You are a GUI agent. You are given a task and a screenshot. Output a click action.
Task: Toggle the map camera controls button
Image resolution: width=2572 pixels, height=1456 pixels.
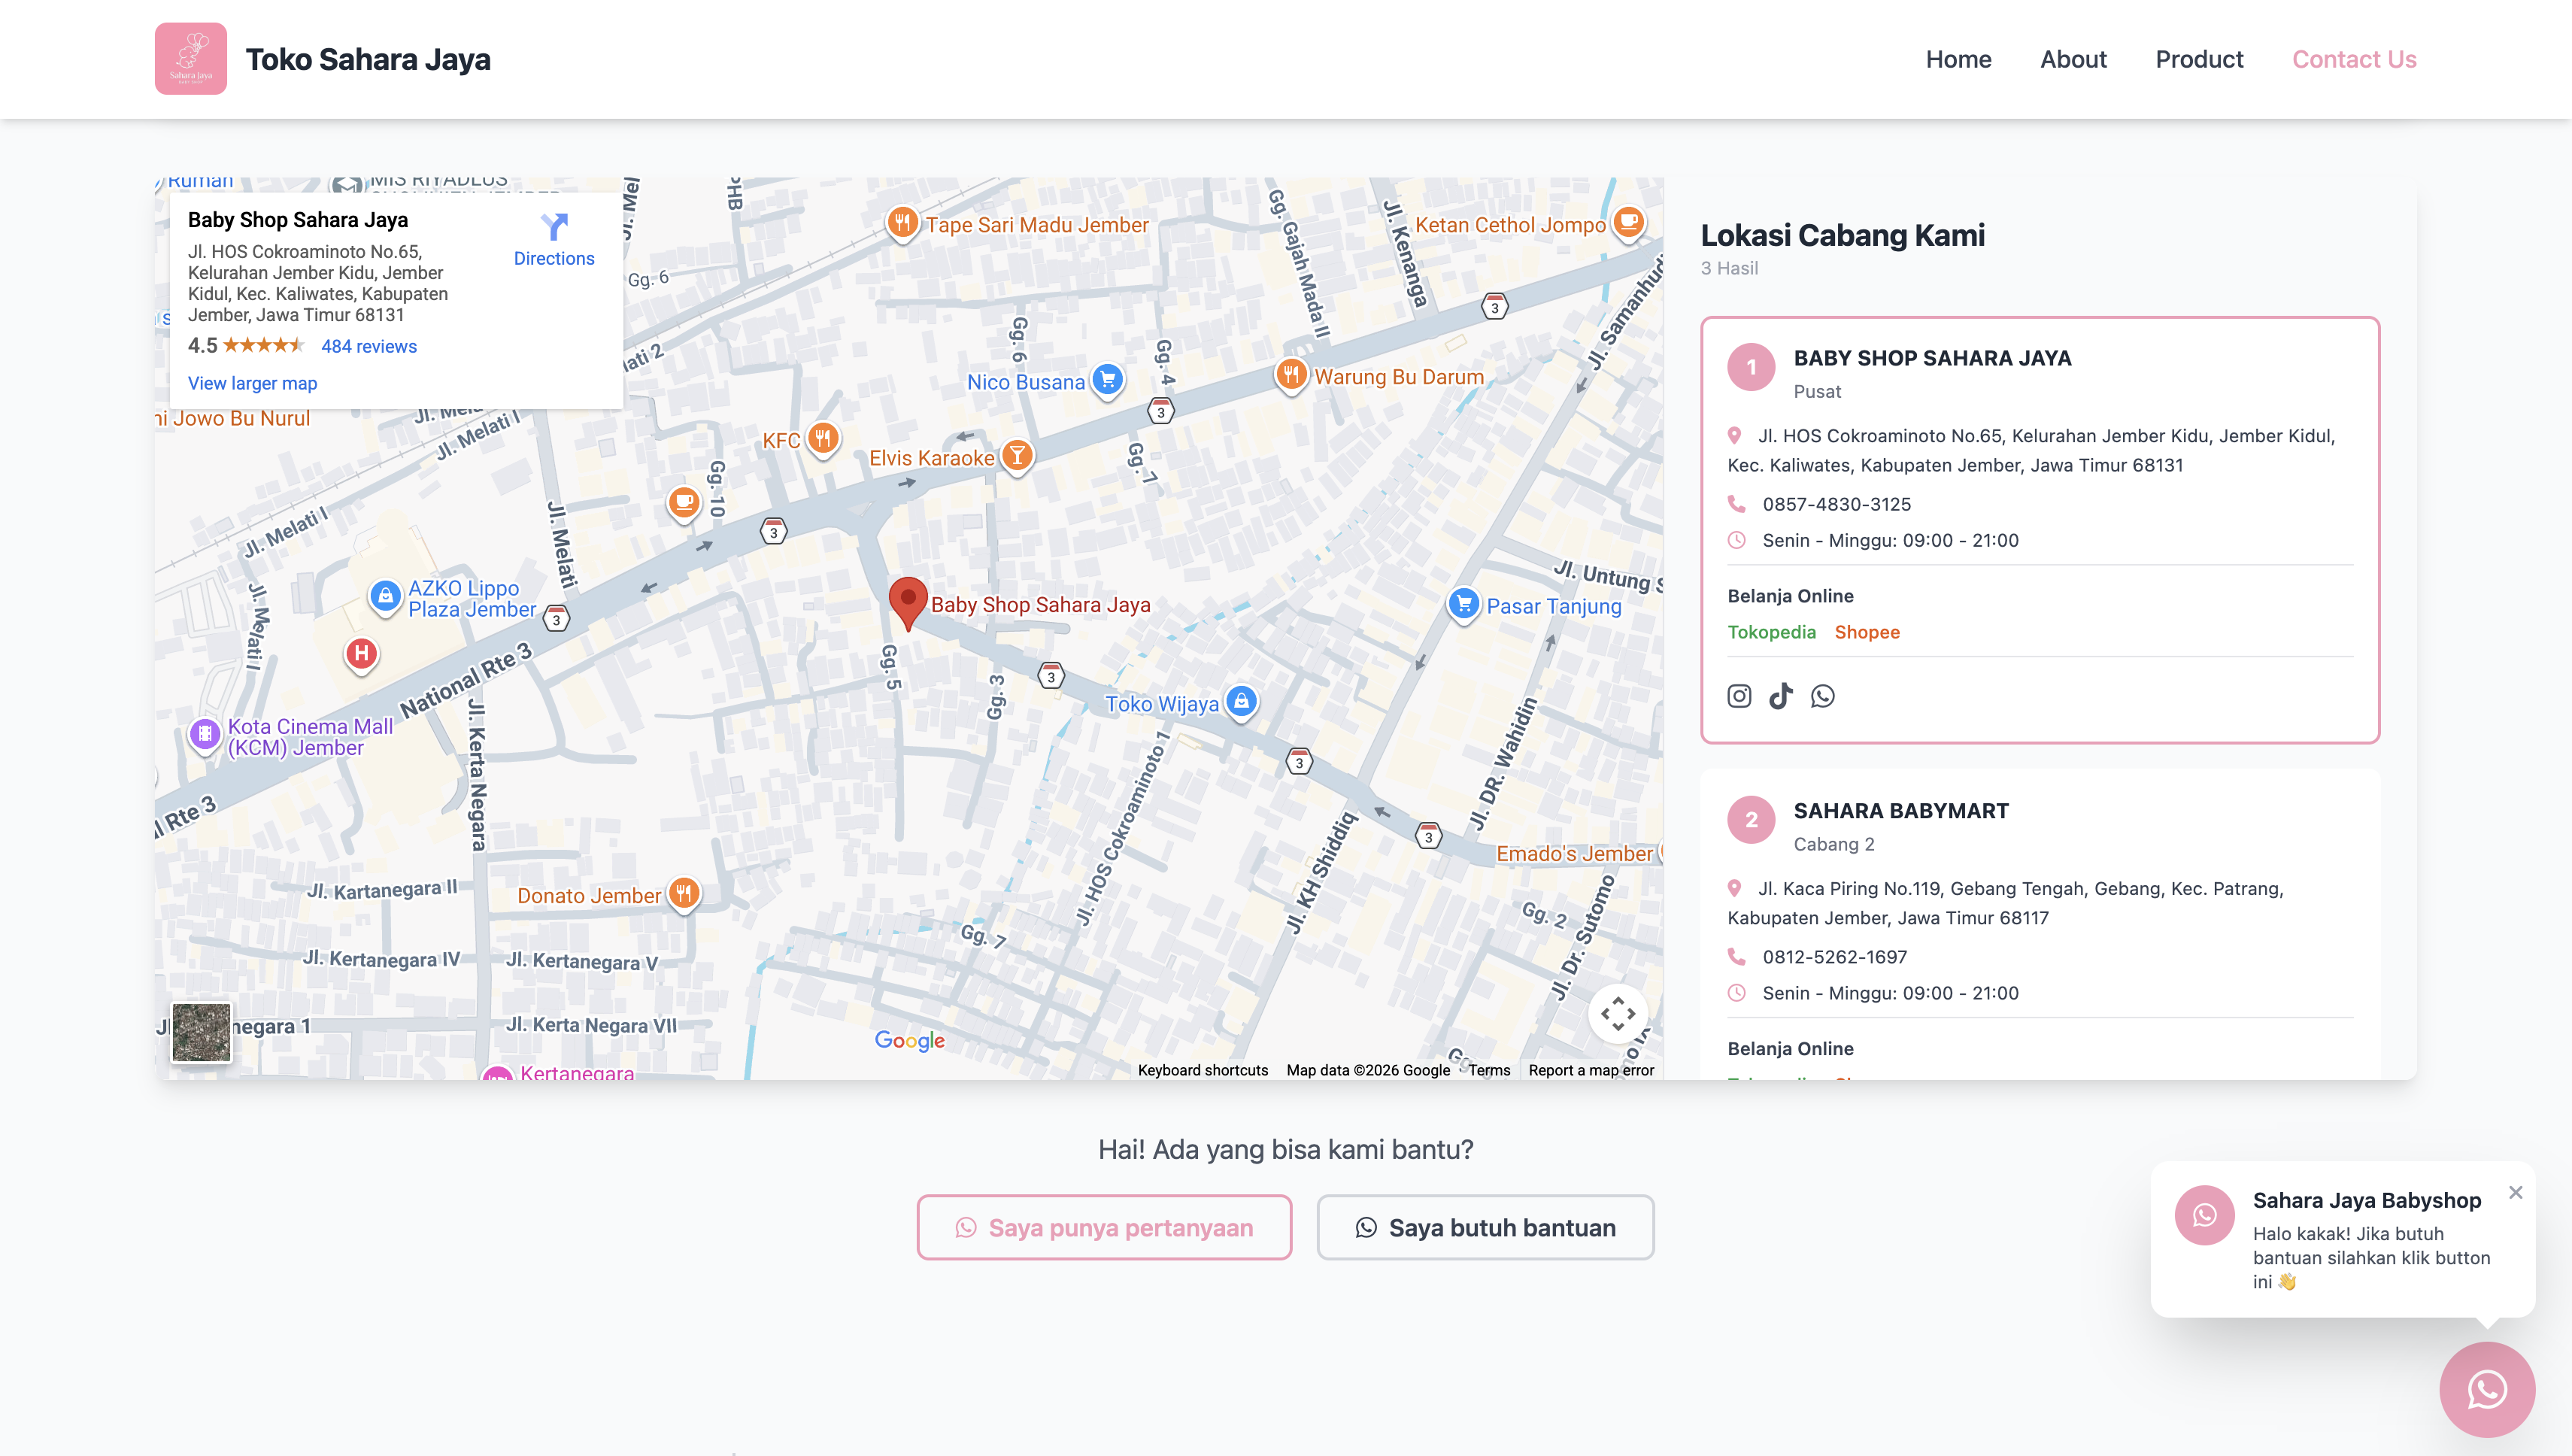click(1618, 1014)
